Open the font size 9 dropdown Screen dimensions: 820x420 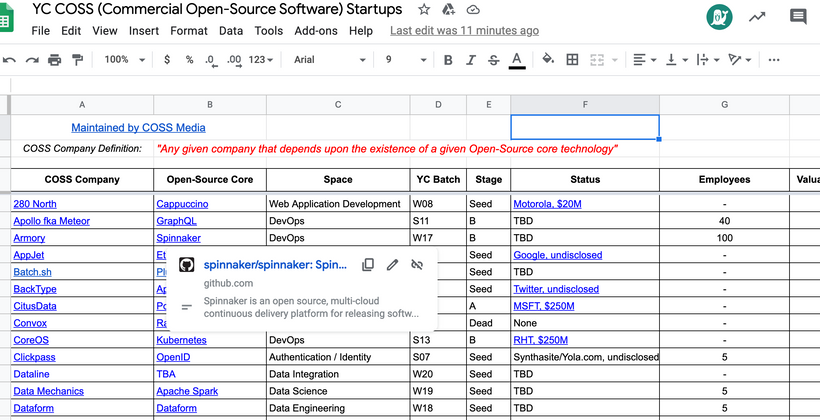click(406, 60)
